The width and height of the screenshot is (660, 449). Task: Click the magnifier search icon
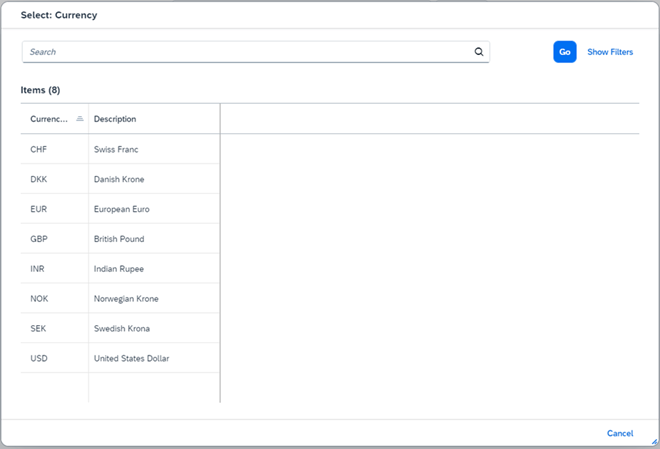(x=479, y=52)
